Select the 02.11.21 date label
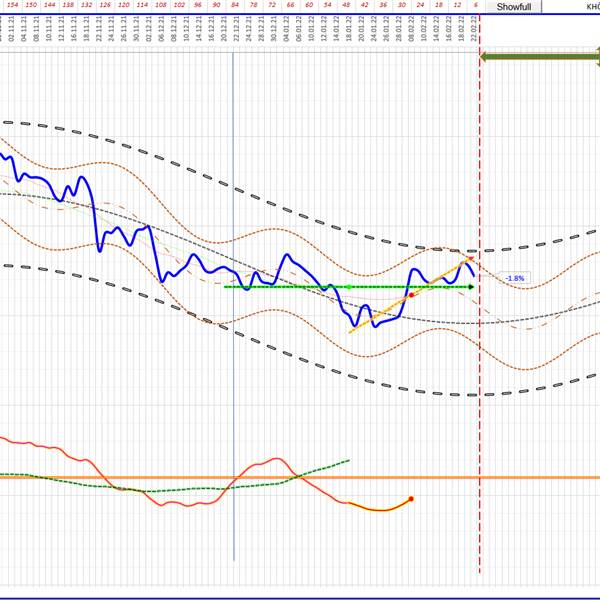Viewport: 600px width, 600px height. (11, 29)
